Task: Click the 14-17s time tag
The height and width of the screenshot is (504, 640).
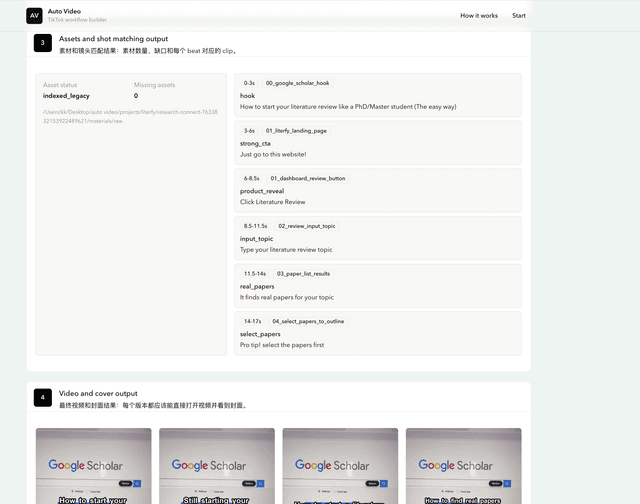Action: pyautogui.click(x=252, y=322)
